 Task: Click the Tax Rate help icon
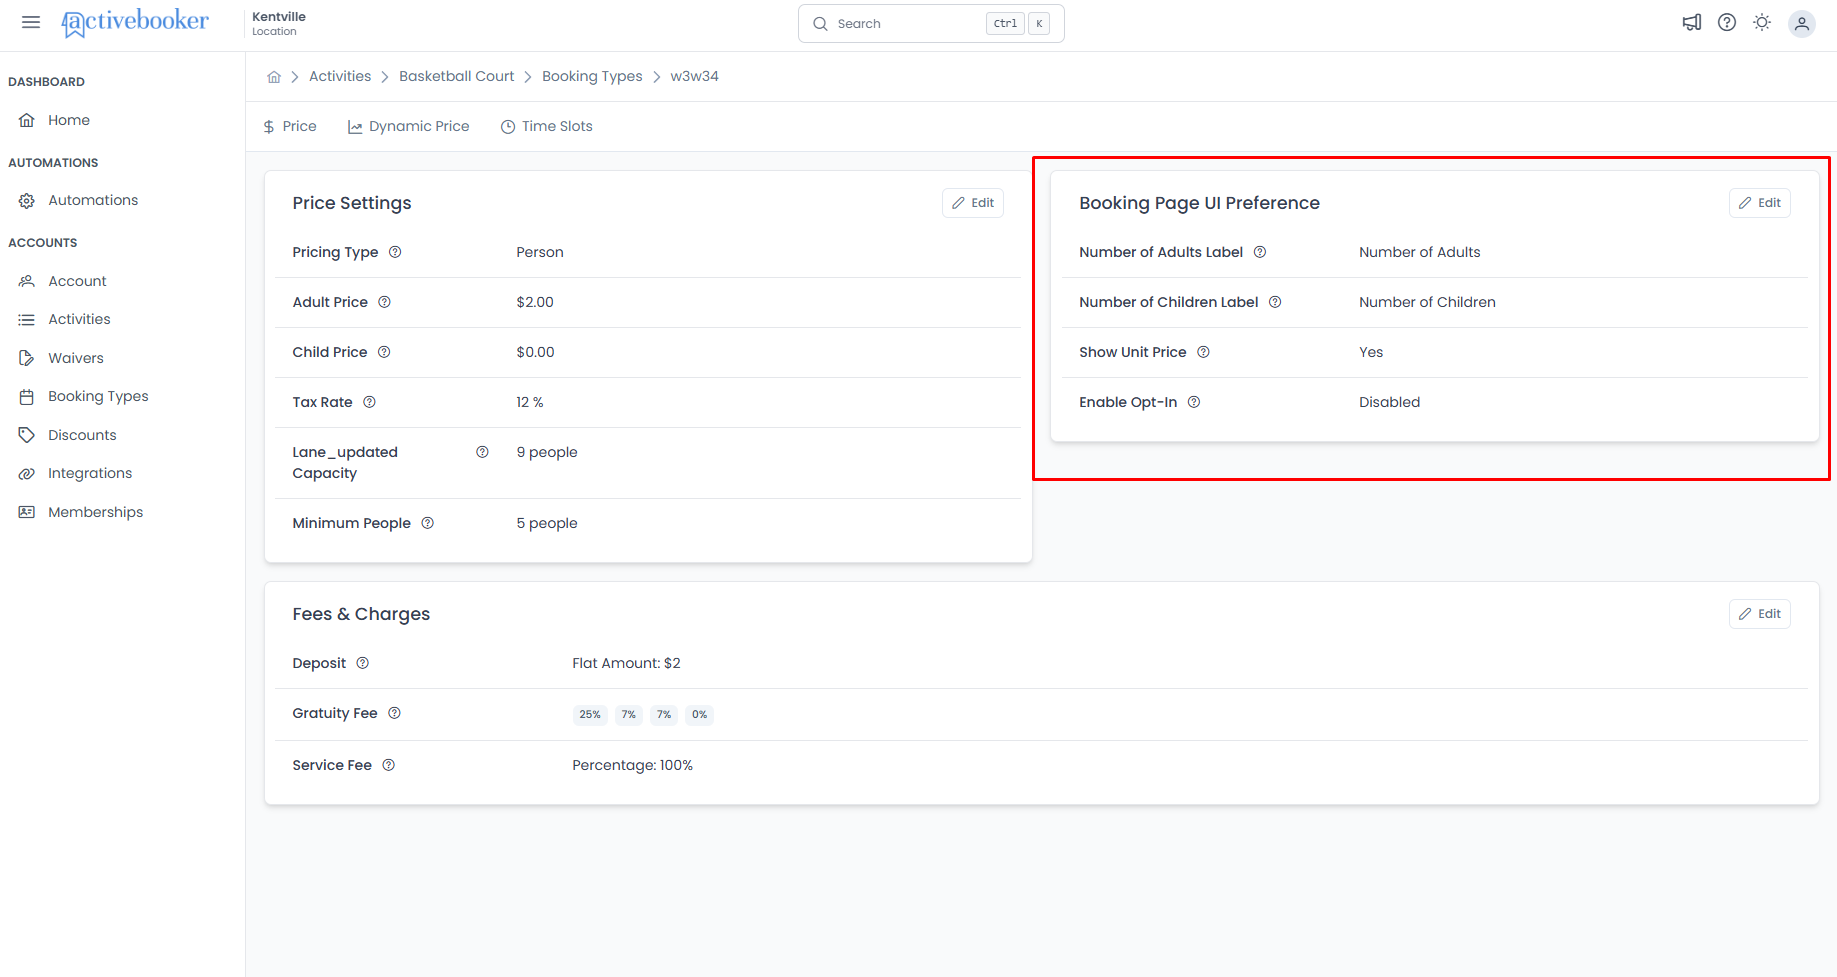pos(369,402)
